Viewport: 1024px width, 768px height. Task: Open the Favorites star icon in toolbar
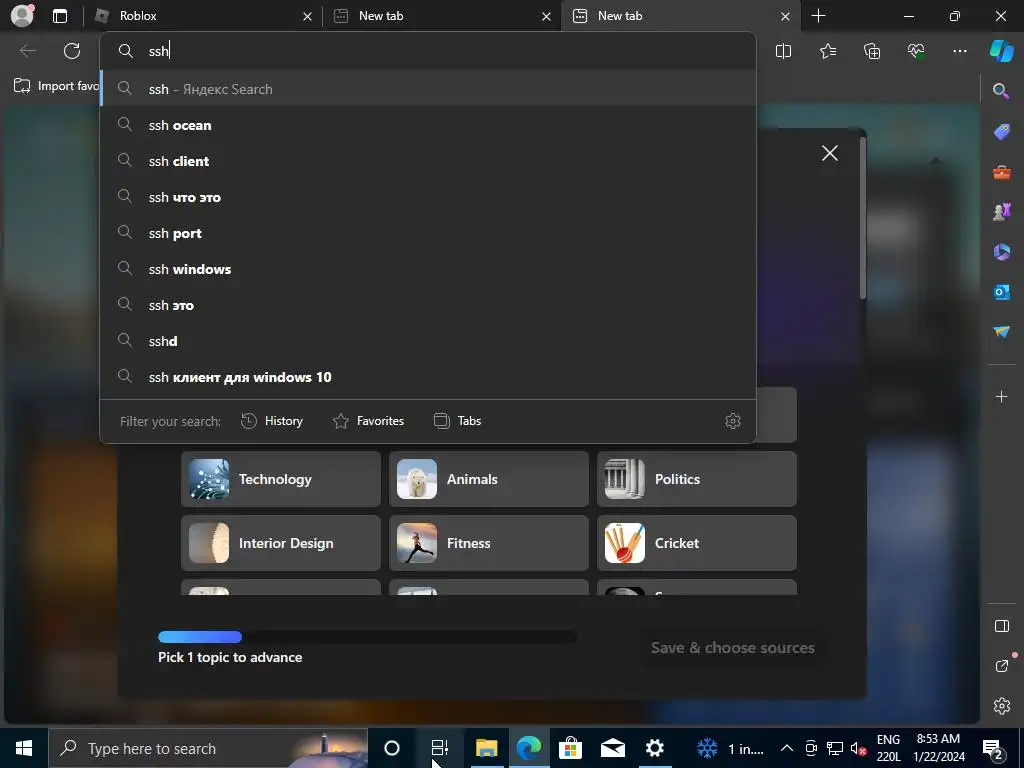[x=827, y=51]
